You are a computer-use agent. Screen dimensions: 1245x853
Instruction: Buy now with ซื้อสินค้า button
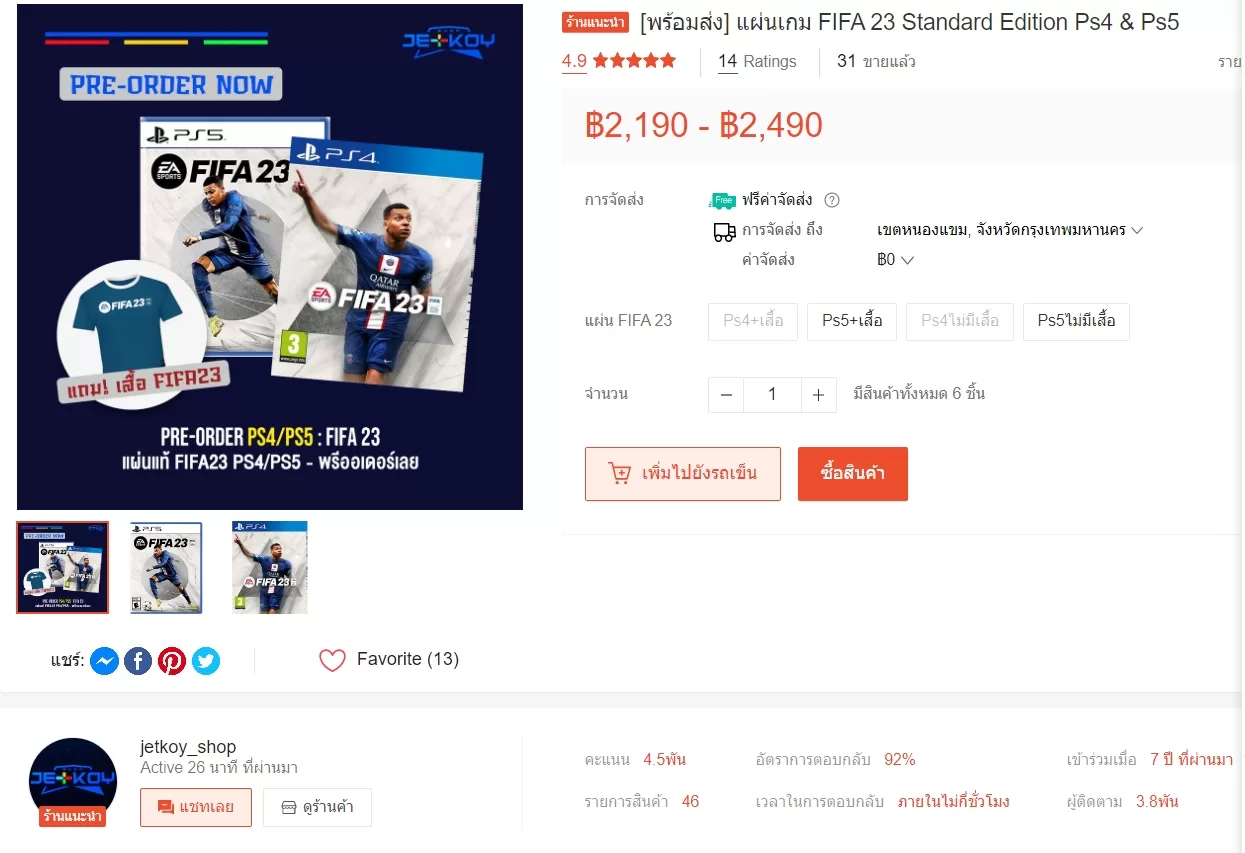coord(853,474)
